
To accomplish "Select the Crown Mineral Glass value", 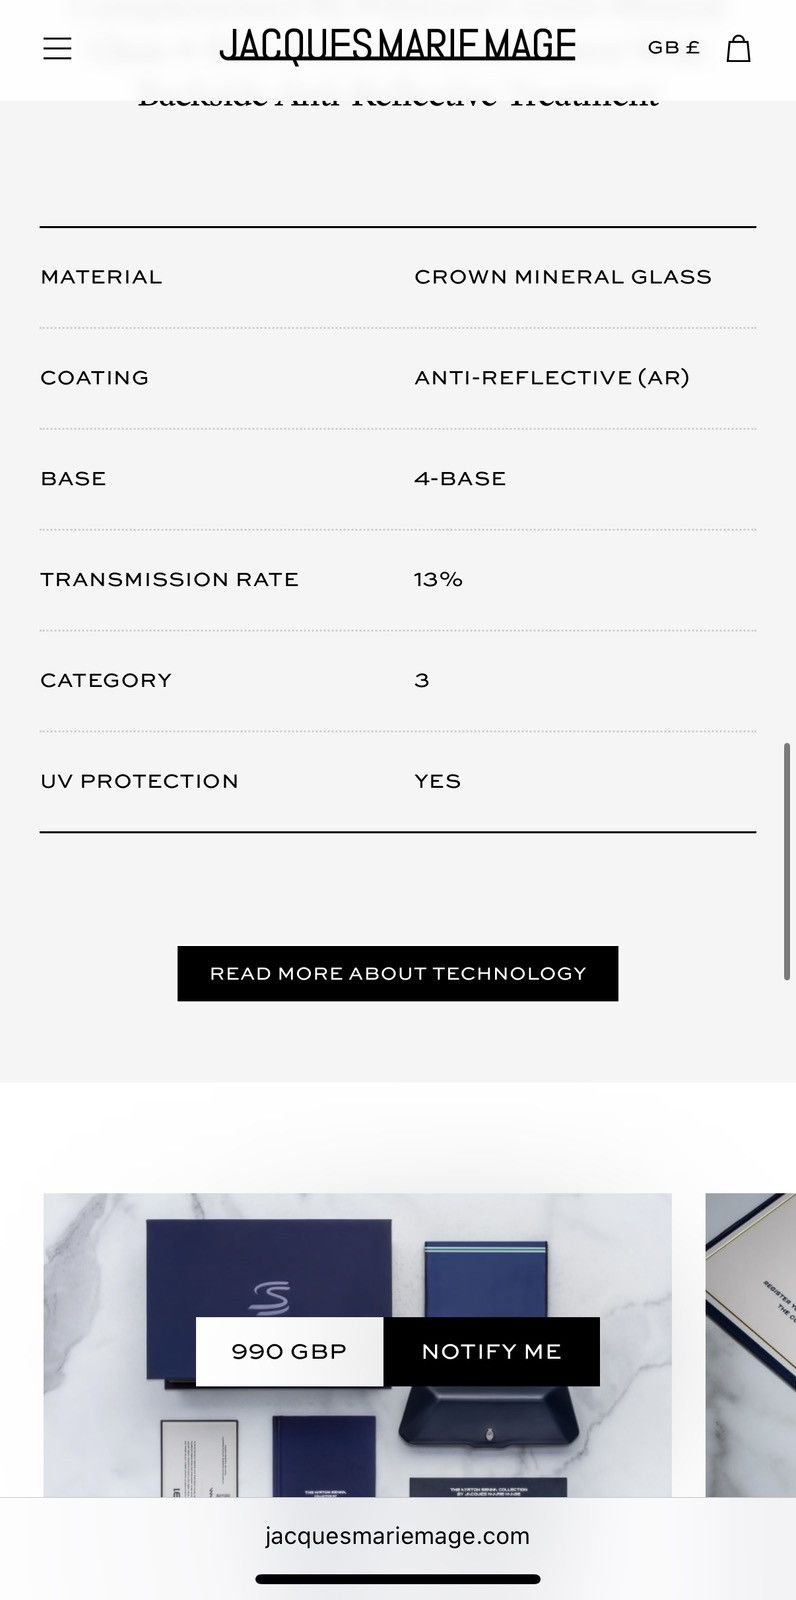I will coord(563,277).
